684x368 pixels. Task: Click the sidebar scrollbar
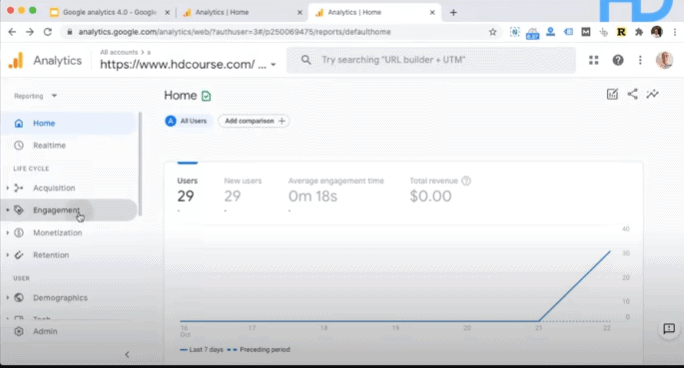tap(140, 164)
